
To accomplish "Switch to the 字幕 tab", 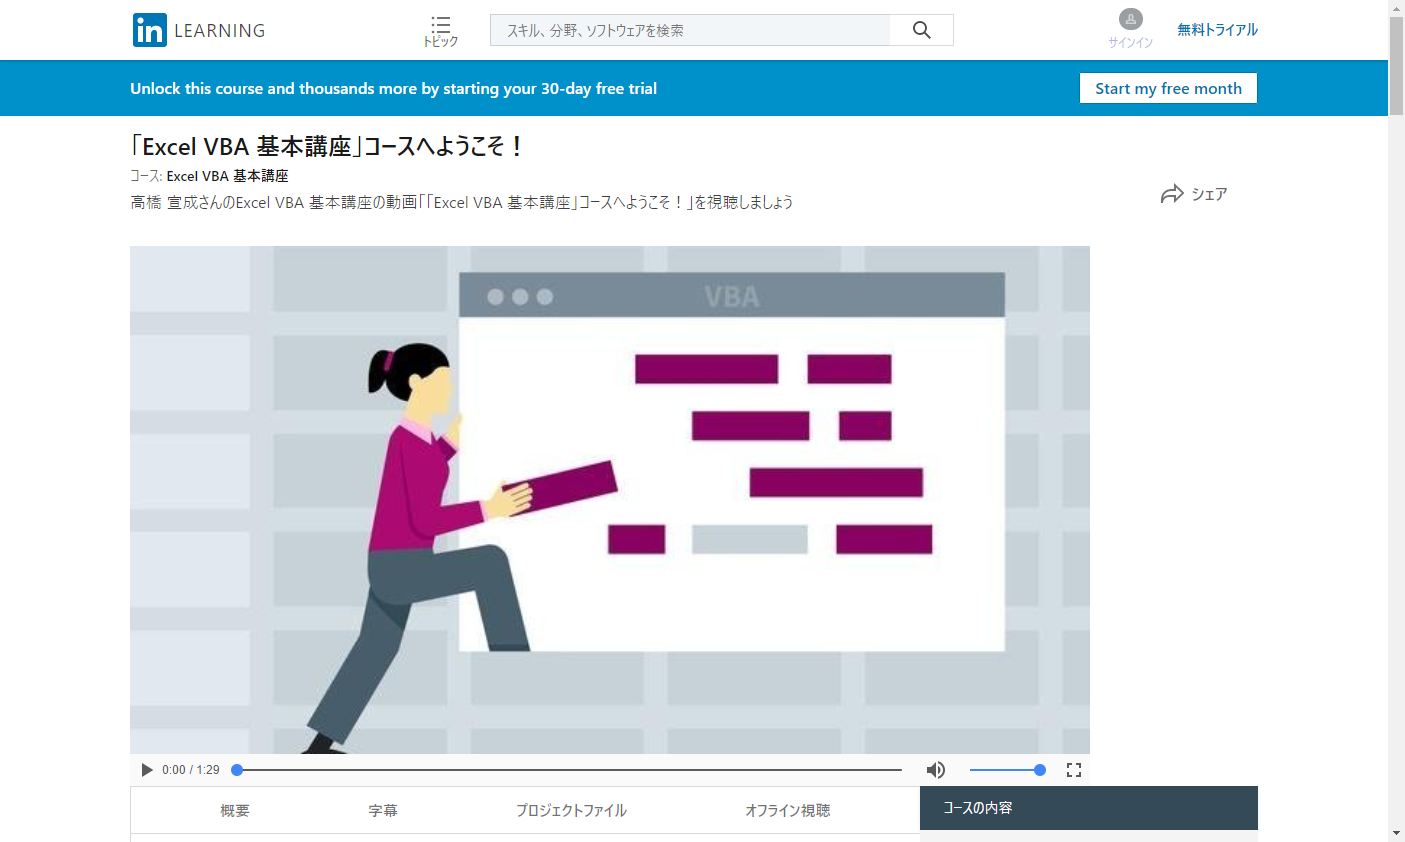I will point(383,811).
